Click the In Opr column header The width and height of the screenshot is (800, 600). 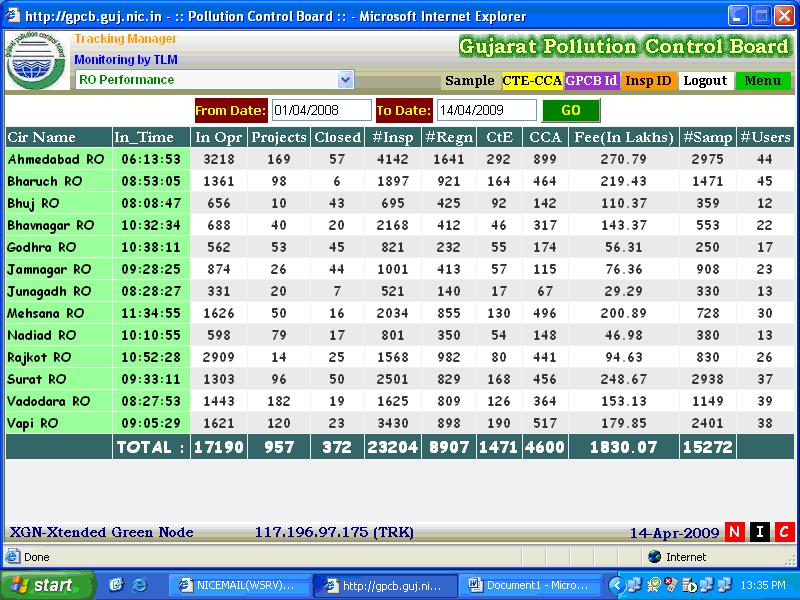click(219, 137)
